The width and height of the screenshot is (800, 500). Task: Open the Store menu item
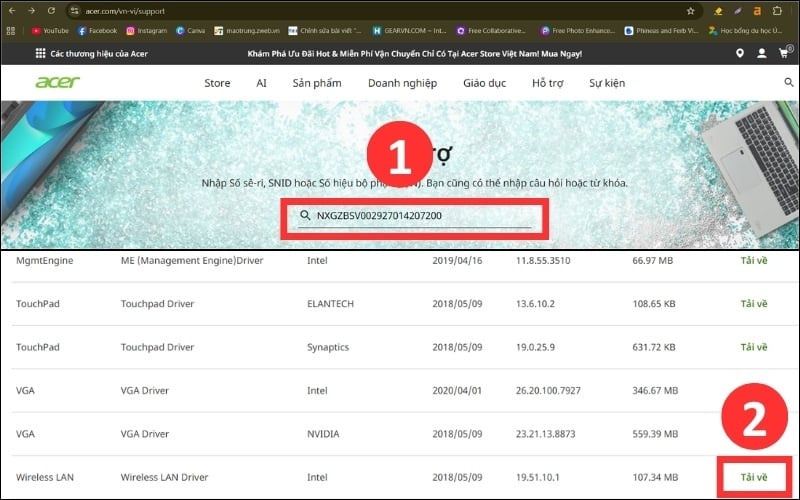217,83
